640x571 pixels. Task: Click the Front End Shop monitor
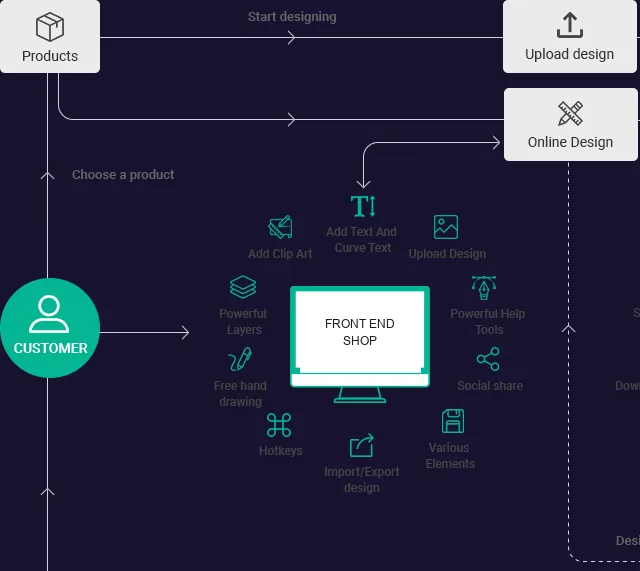(x=360, y=344)
